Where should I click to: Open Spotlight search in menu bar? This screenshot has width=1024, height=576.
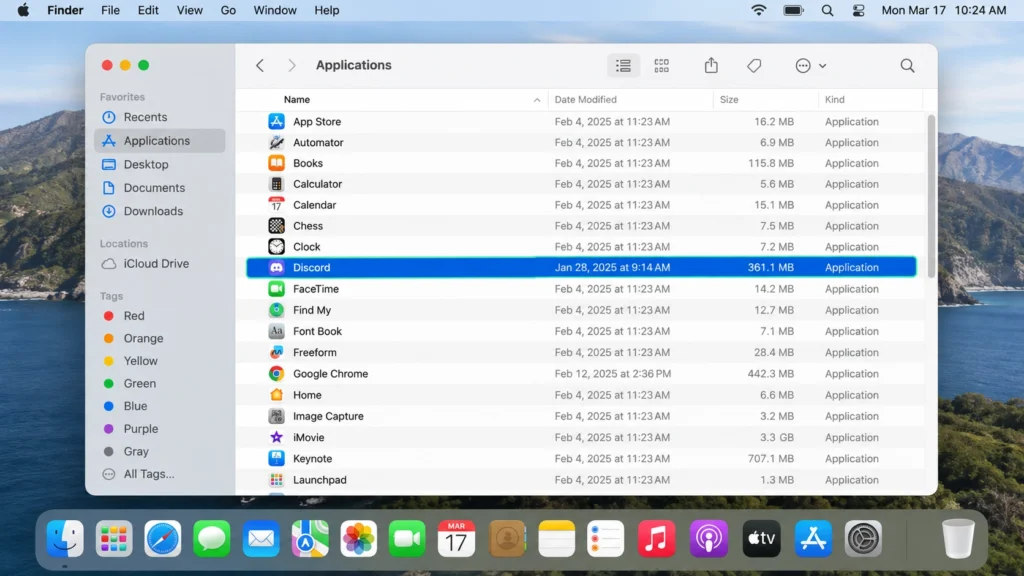tap(827, 10)
